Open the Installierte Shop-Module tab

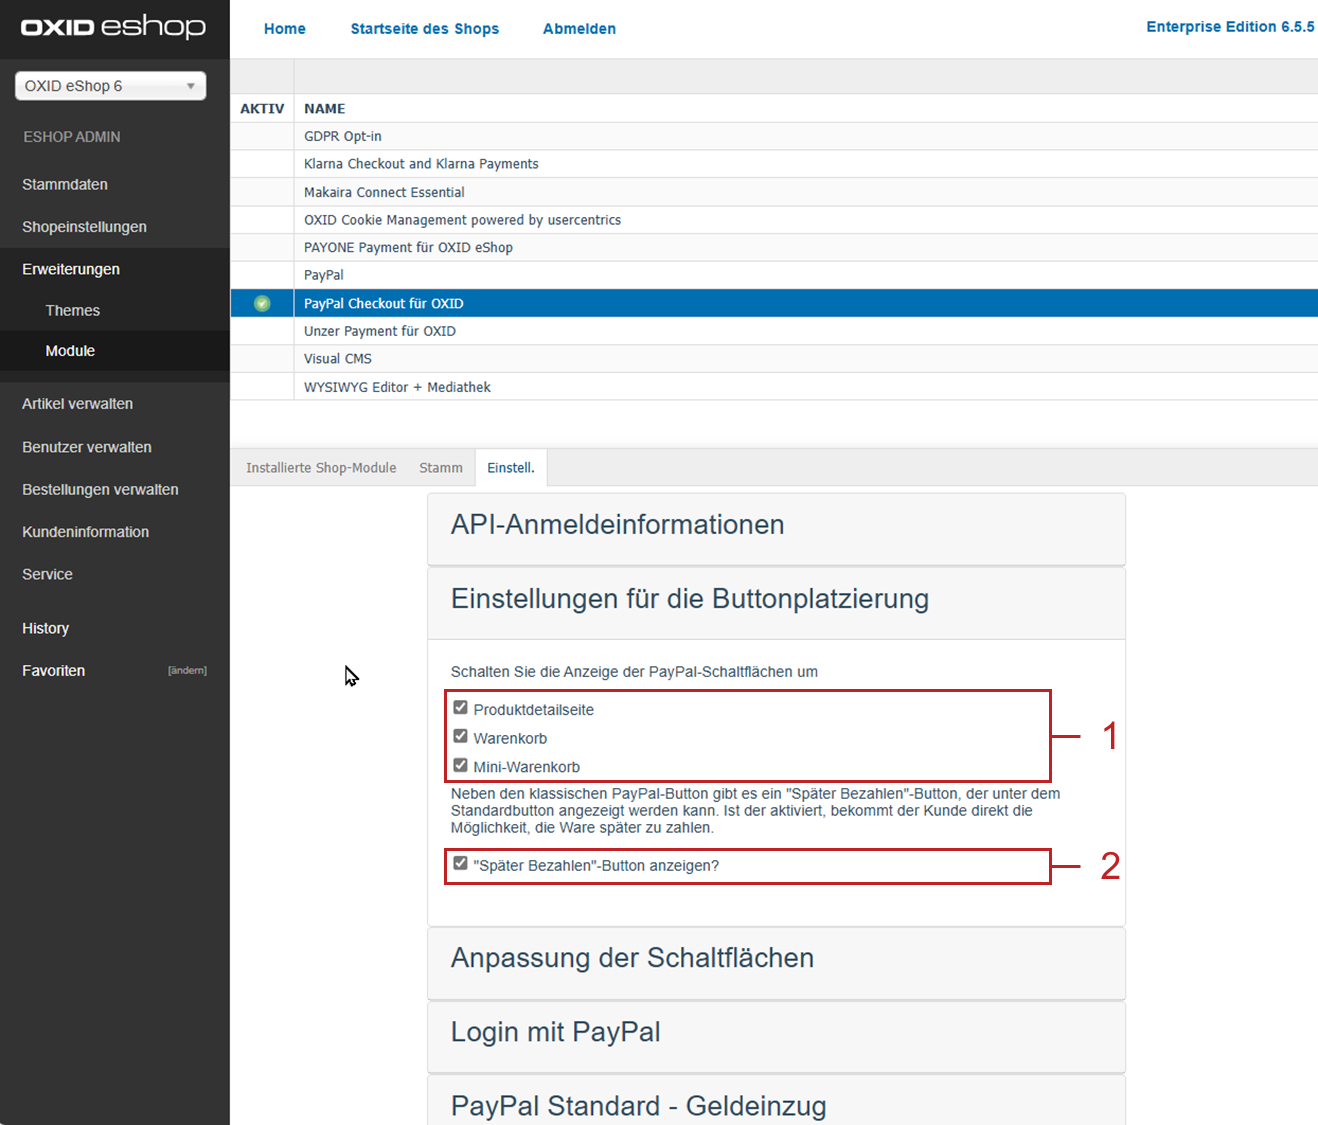(320, 467)
